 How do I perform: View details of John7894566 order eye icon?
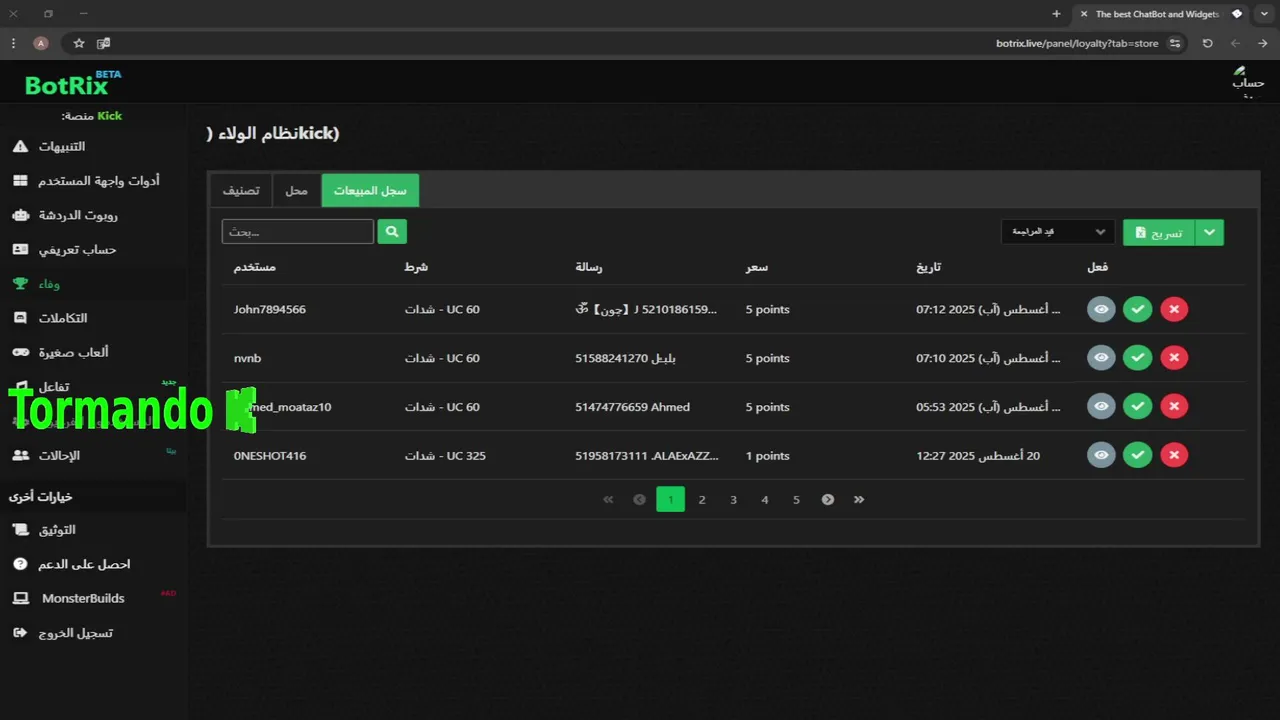pos(1101,310)
